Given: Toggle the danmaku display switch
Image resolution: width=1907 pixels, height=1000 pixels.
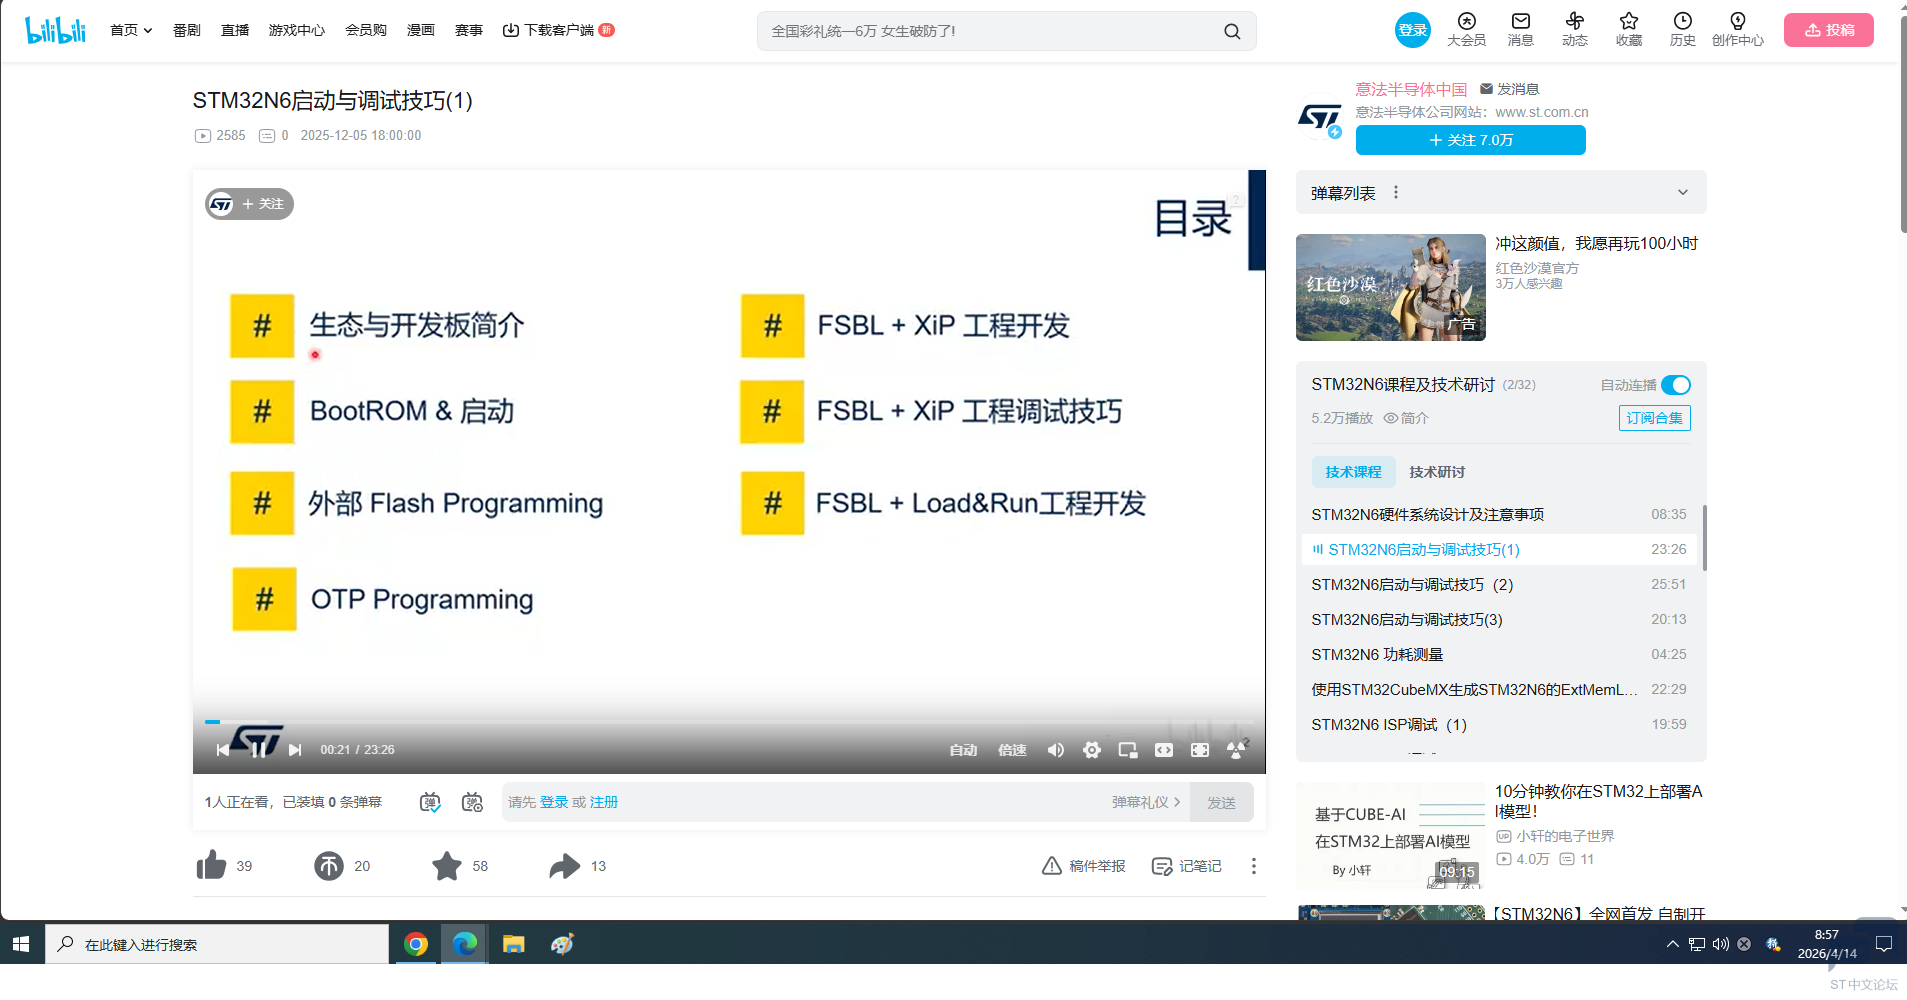Looking at the screenshot, I should click(x=430, y=802).
